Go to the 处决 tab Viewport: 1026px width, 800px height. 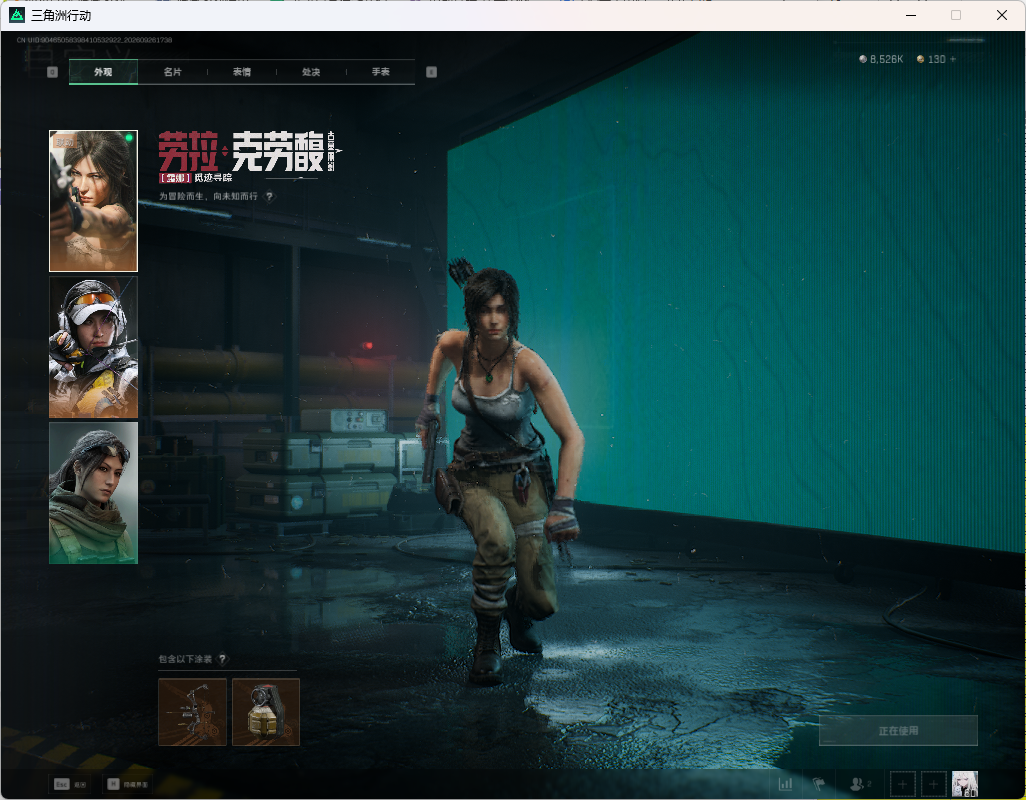(311, 72)
